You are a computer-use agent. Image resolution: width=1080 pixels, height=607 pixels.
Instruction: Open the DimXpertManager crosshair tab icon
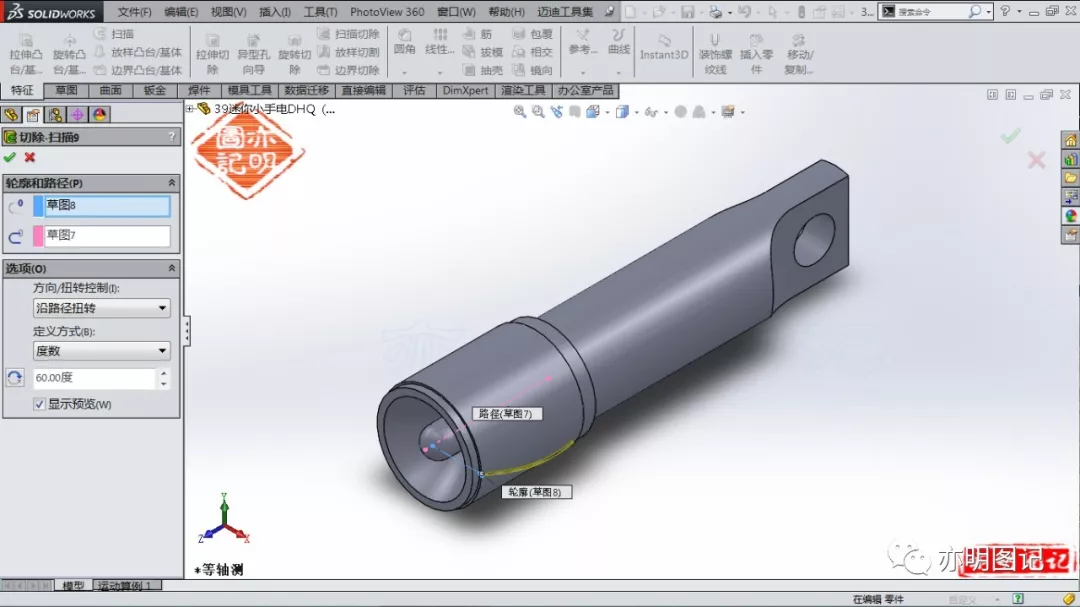pyautogui.click(x=77, y=115)
